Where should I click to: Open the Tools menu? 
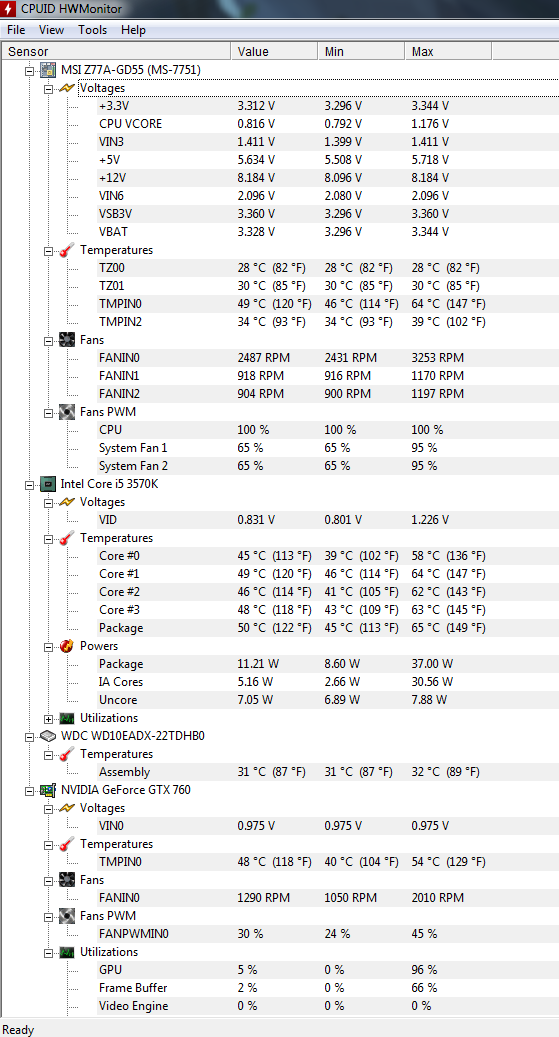click(x=92, y=30)
